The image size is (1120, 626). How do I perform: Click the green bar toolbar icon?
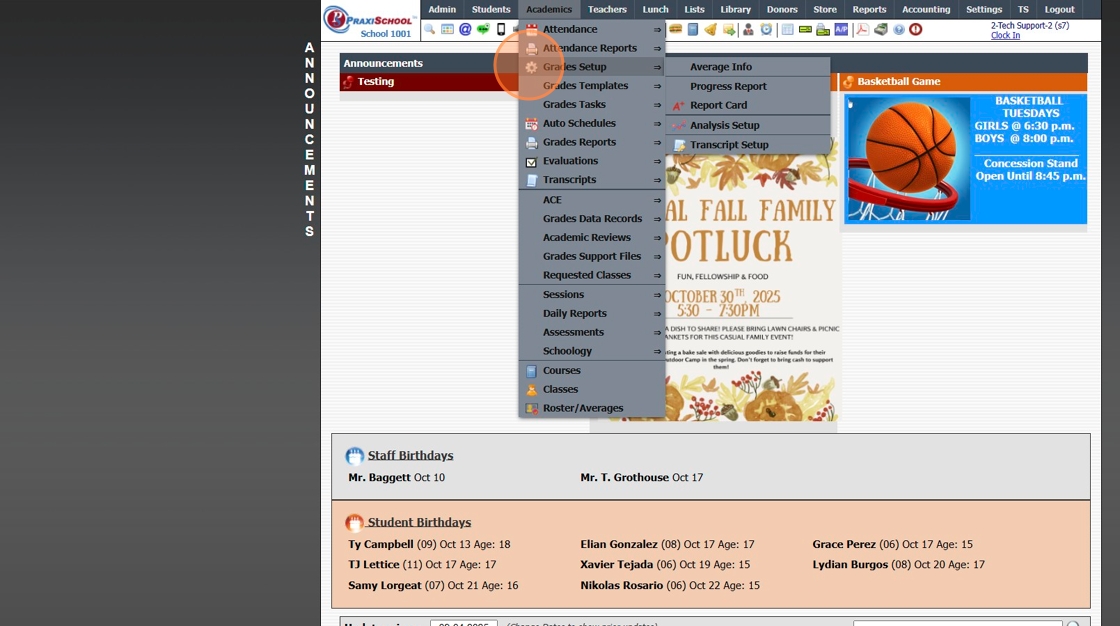[x=805, y=29]
